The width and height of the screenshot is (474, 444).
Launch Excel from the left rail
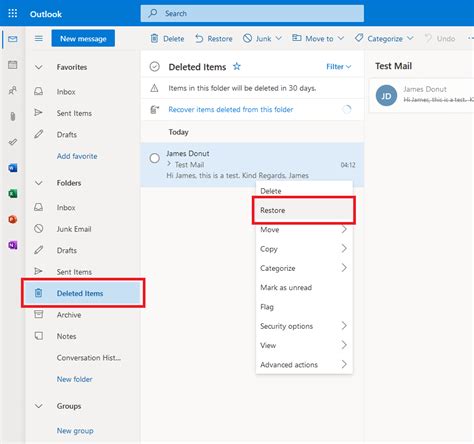[13, 194]
